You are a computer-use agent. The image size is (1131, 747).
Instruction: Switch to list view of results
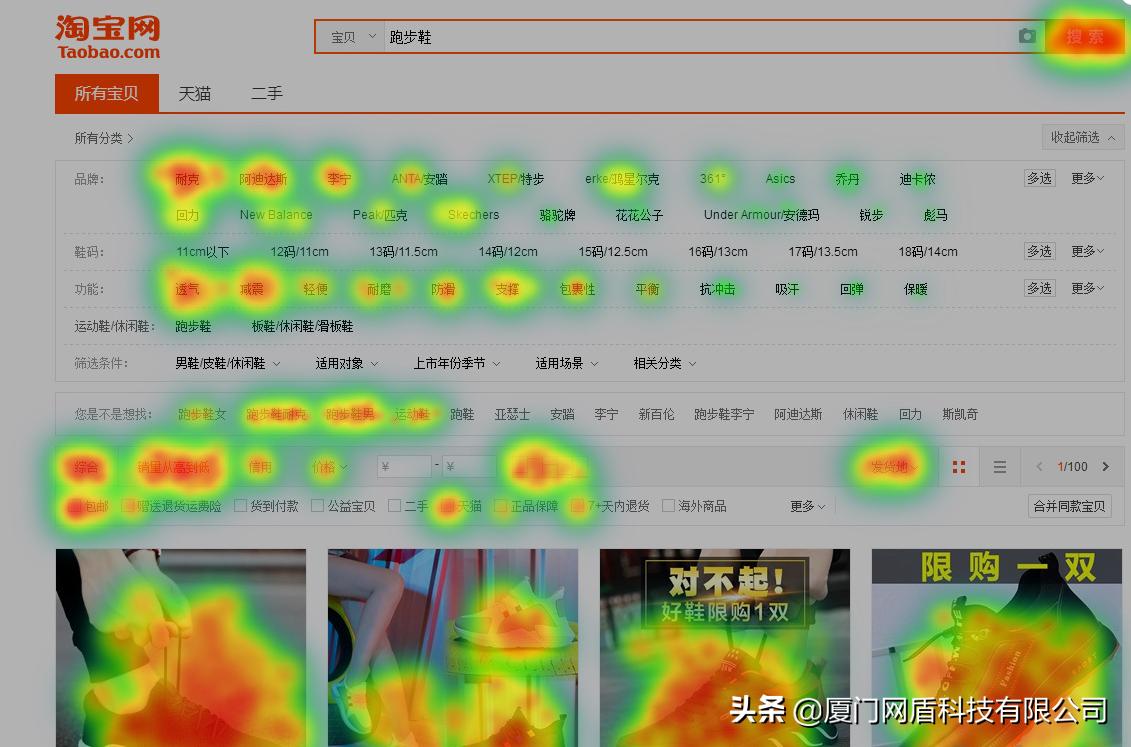coord(999,466)
